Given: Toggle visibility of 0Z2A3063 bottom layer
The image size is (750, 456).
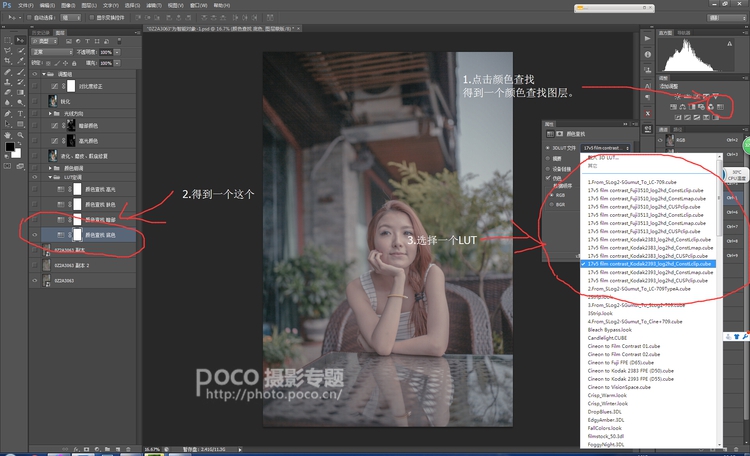Looking at the screenshot, I should [x=34, y=281].
